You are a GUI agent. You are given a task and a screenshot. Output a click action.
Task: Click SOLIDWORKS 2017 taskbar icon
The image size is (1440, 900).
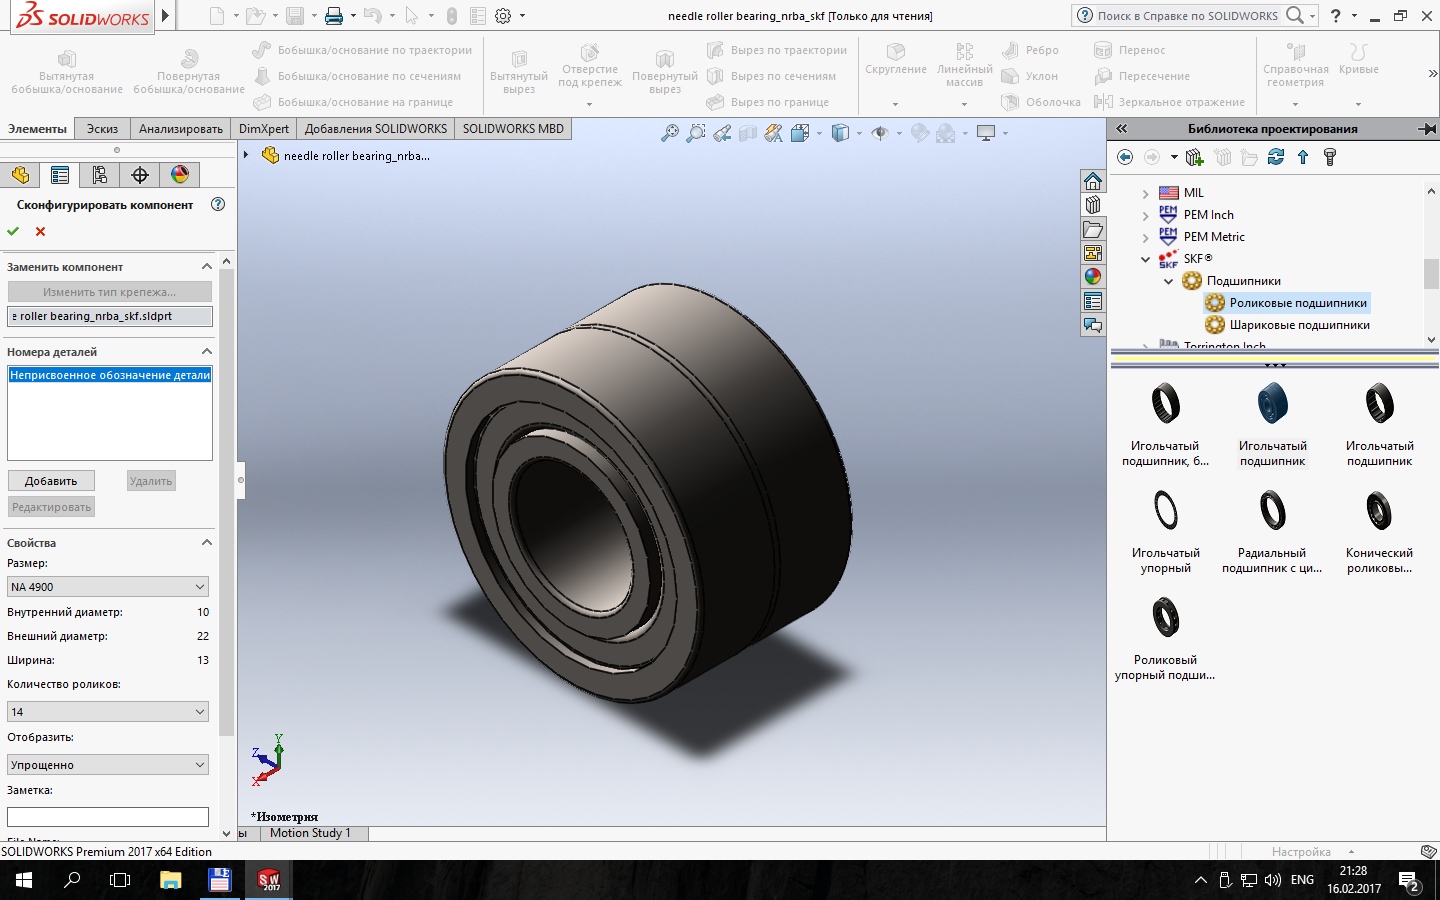(x=269, y=880)
